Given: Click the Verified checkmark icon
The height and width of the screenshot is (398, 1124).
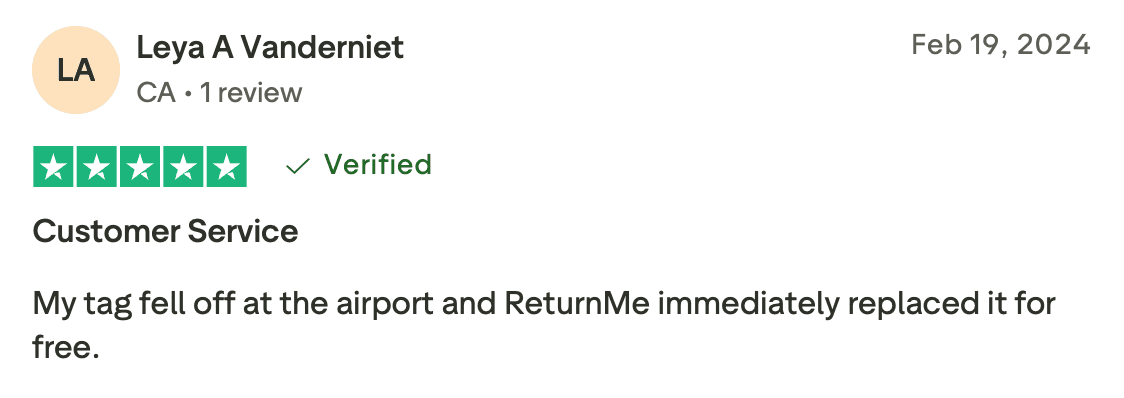Looking at the screenshot, I should point(297,166).
